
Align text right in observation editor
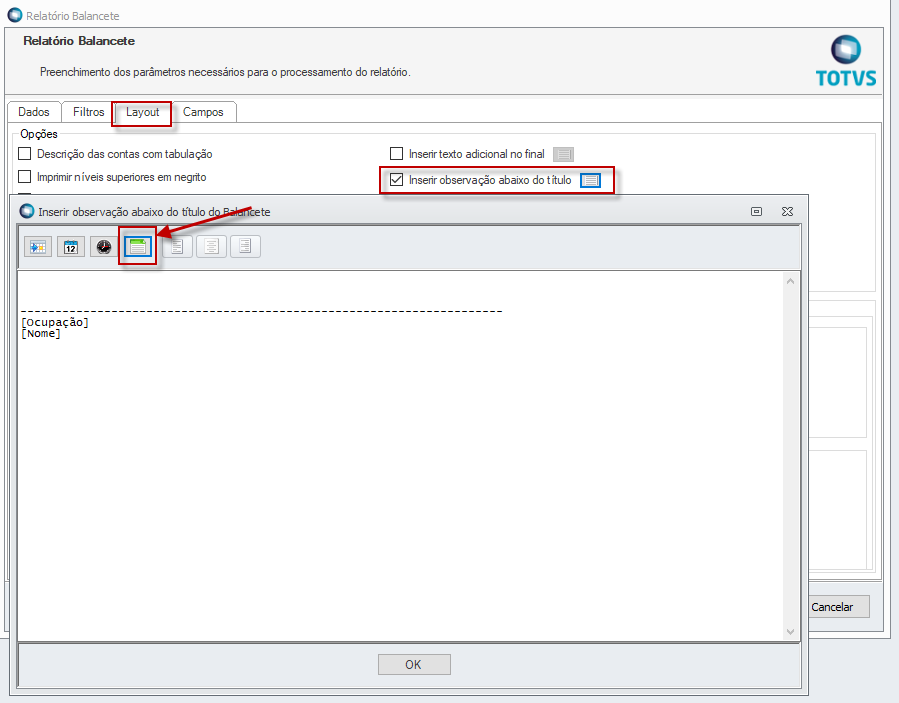(245, 247)
